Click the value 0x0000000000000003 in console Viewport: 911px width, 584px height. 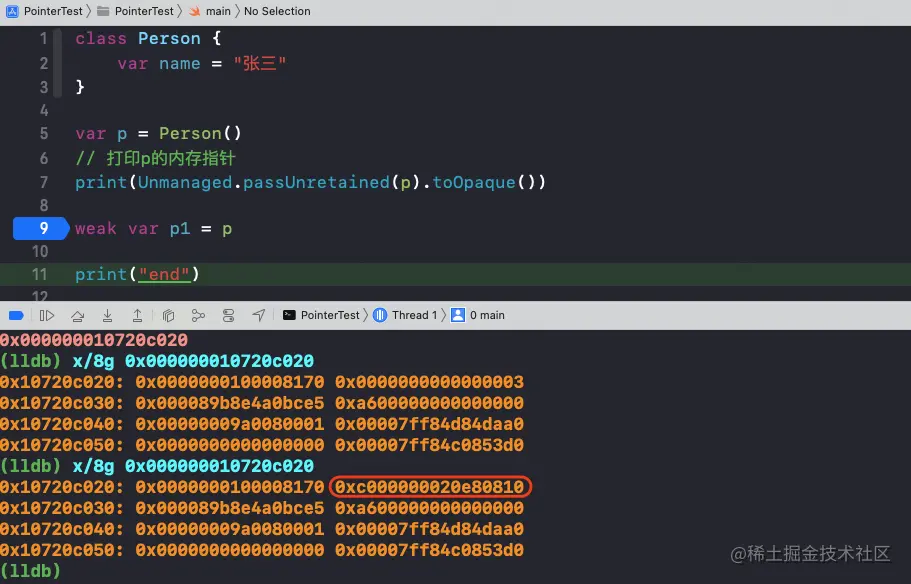[x=429, y=382]
